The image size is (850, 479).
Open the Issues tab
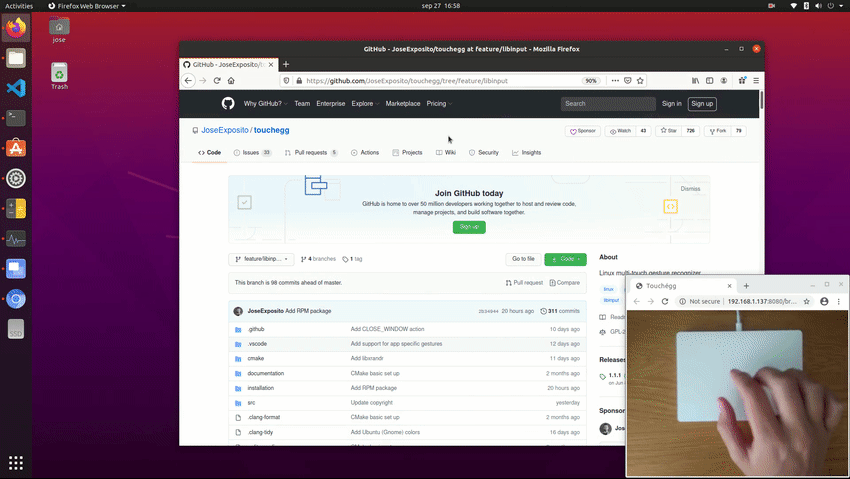252,153
